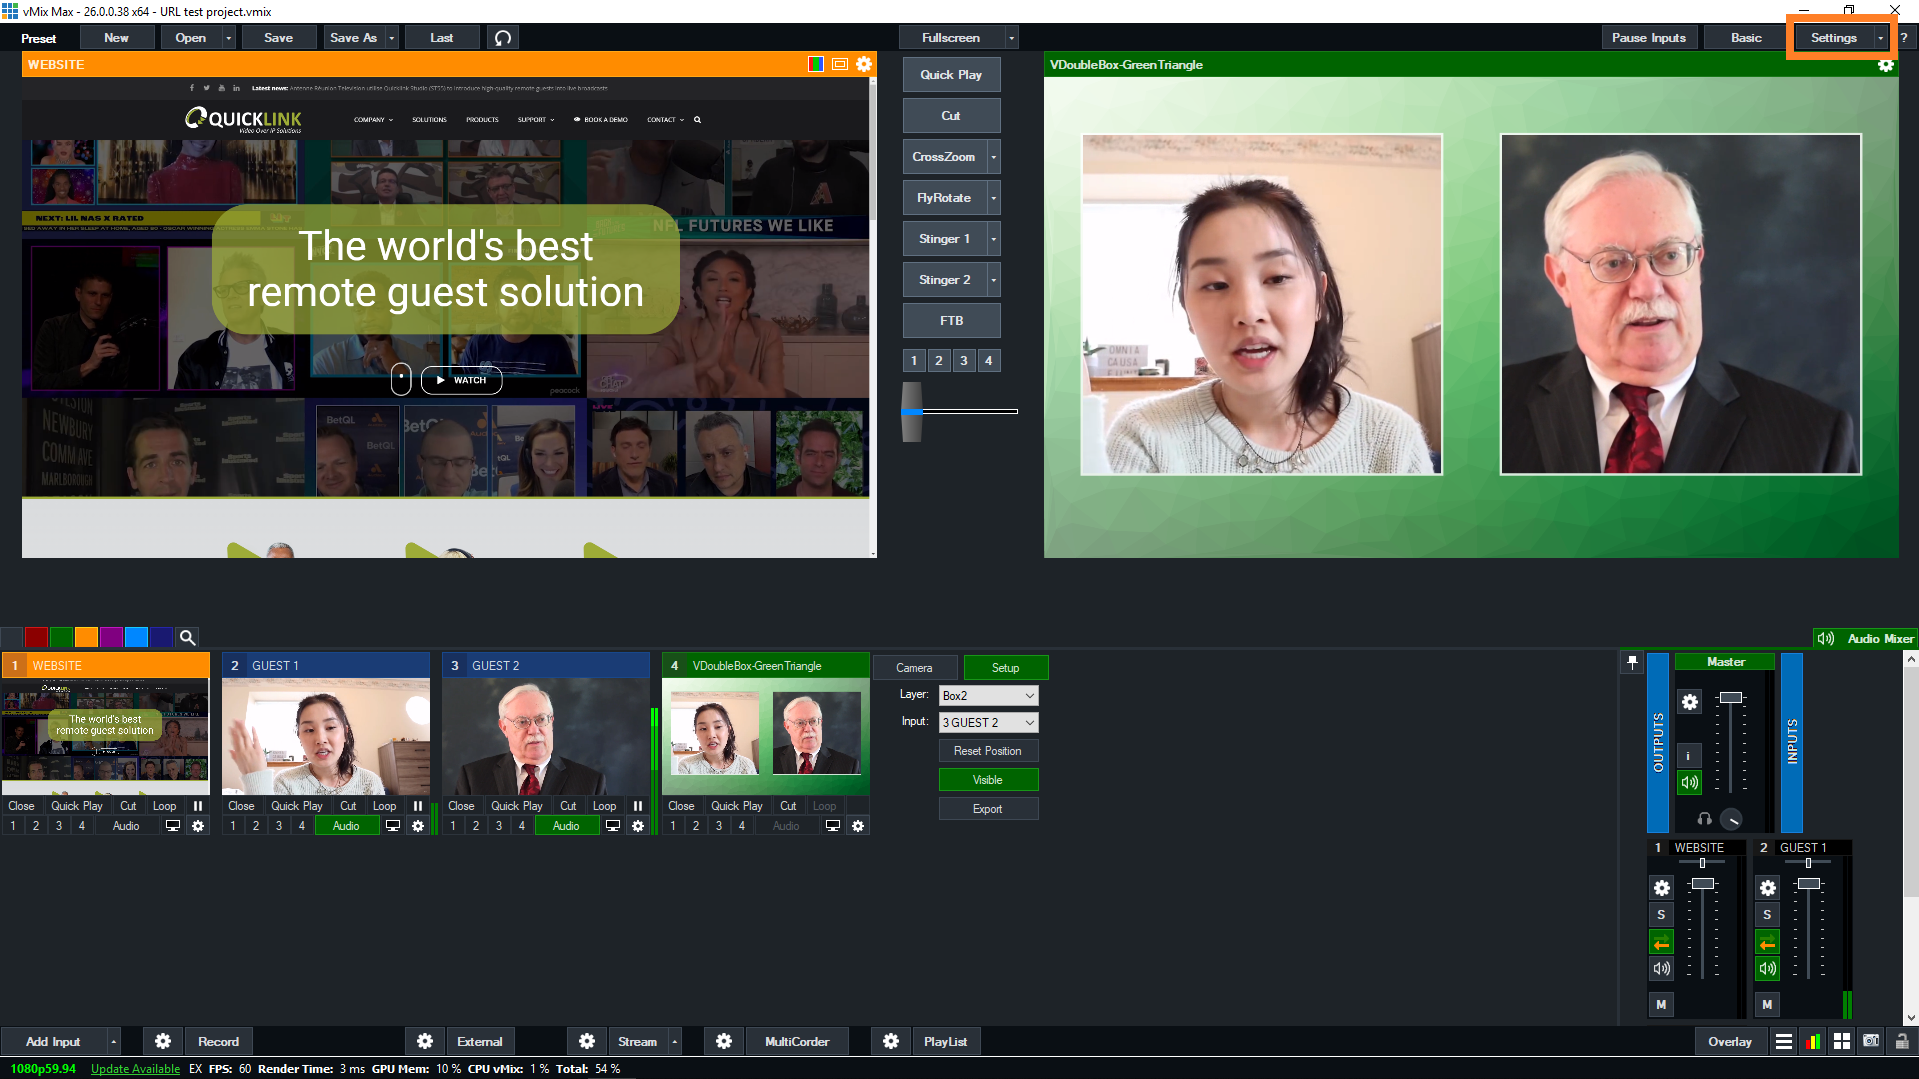
Task: Open the Output VDoubleBox settings gear
Action: [x=1885, y=65]
